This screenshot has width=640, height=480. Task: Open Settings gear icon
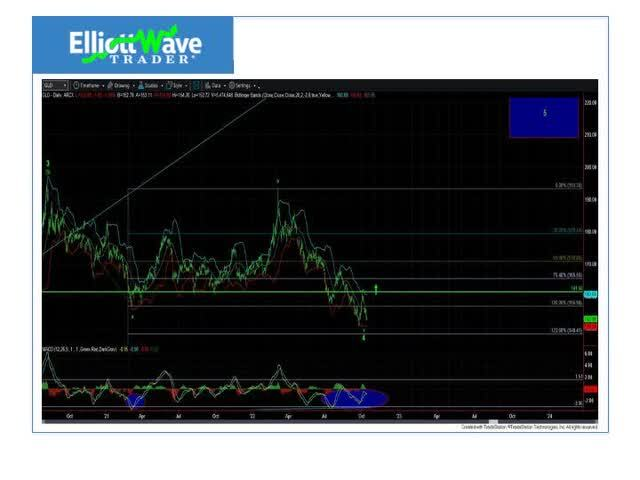click(x=232, y=86)
